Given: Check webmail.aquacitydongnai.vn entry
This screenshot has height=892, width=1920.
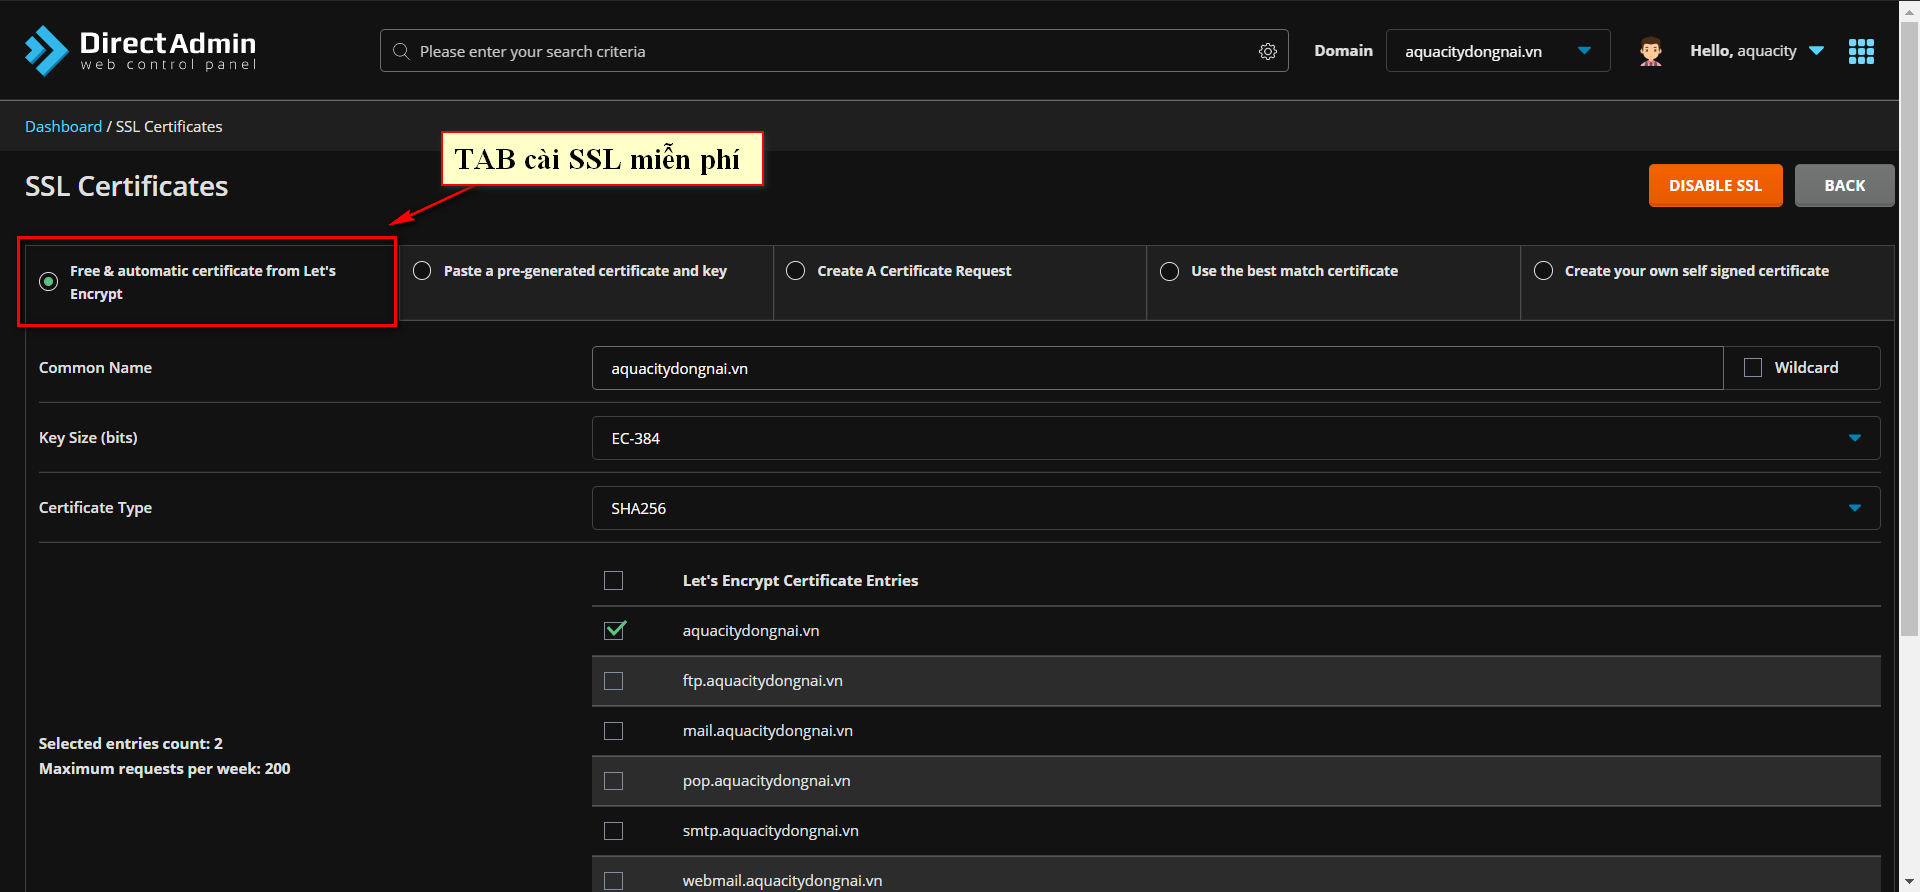Looking at the screenshot, I should click(614, 881).
